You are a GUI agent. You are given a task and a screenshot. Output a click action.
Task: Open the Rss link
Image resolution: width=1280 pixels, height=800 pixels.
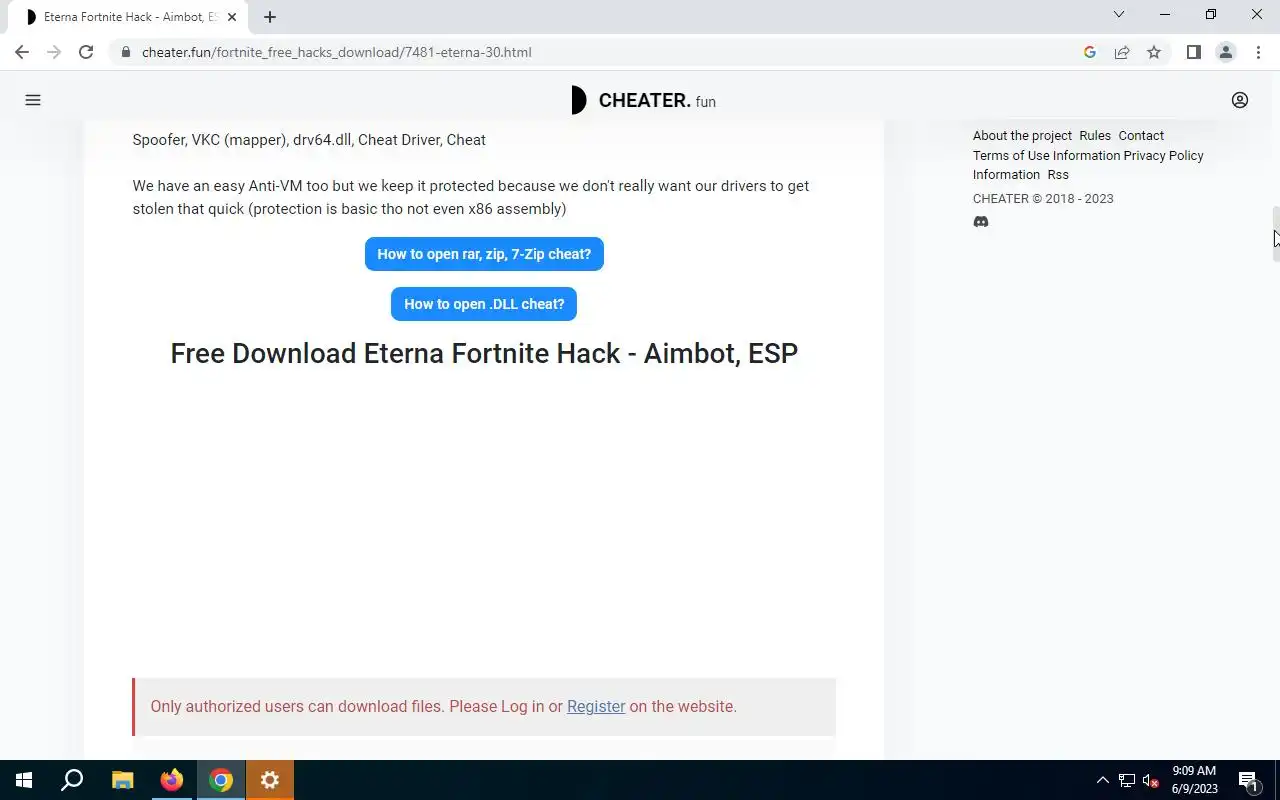pyautogui.click(x=1058, y=175)
